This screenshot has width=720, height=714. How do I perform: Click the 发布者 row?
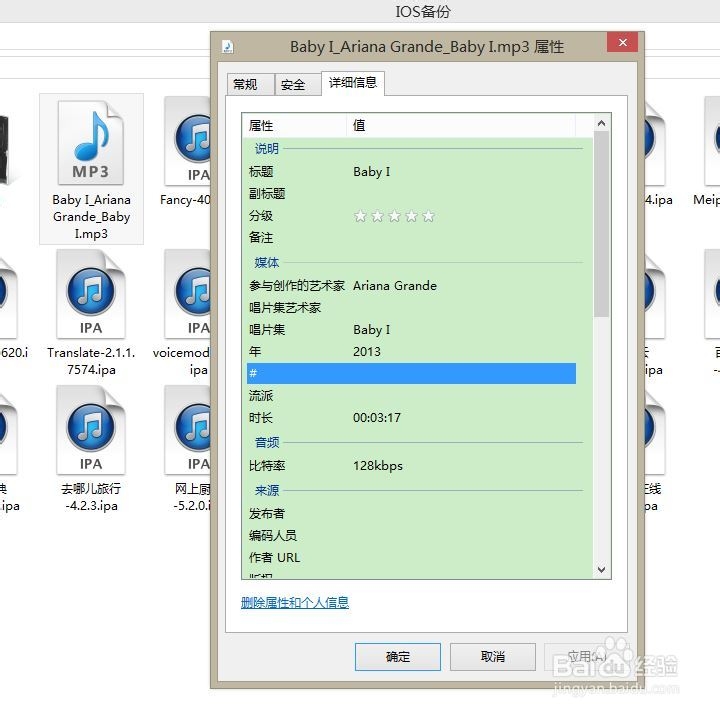coord(411,513)
